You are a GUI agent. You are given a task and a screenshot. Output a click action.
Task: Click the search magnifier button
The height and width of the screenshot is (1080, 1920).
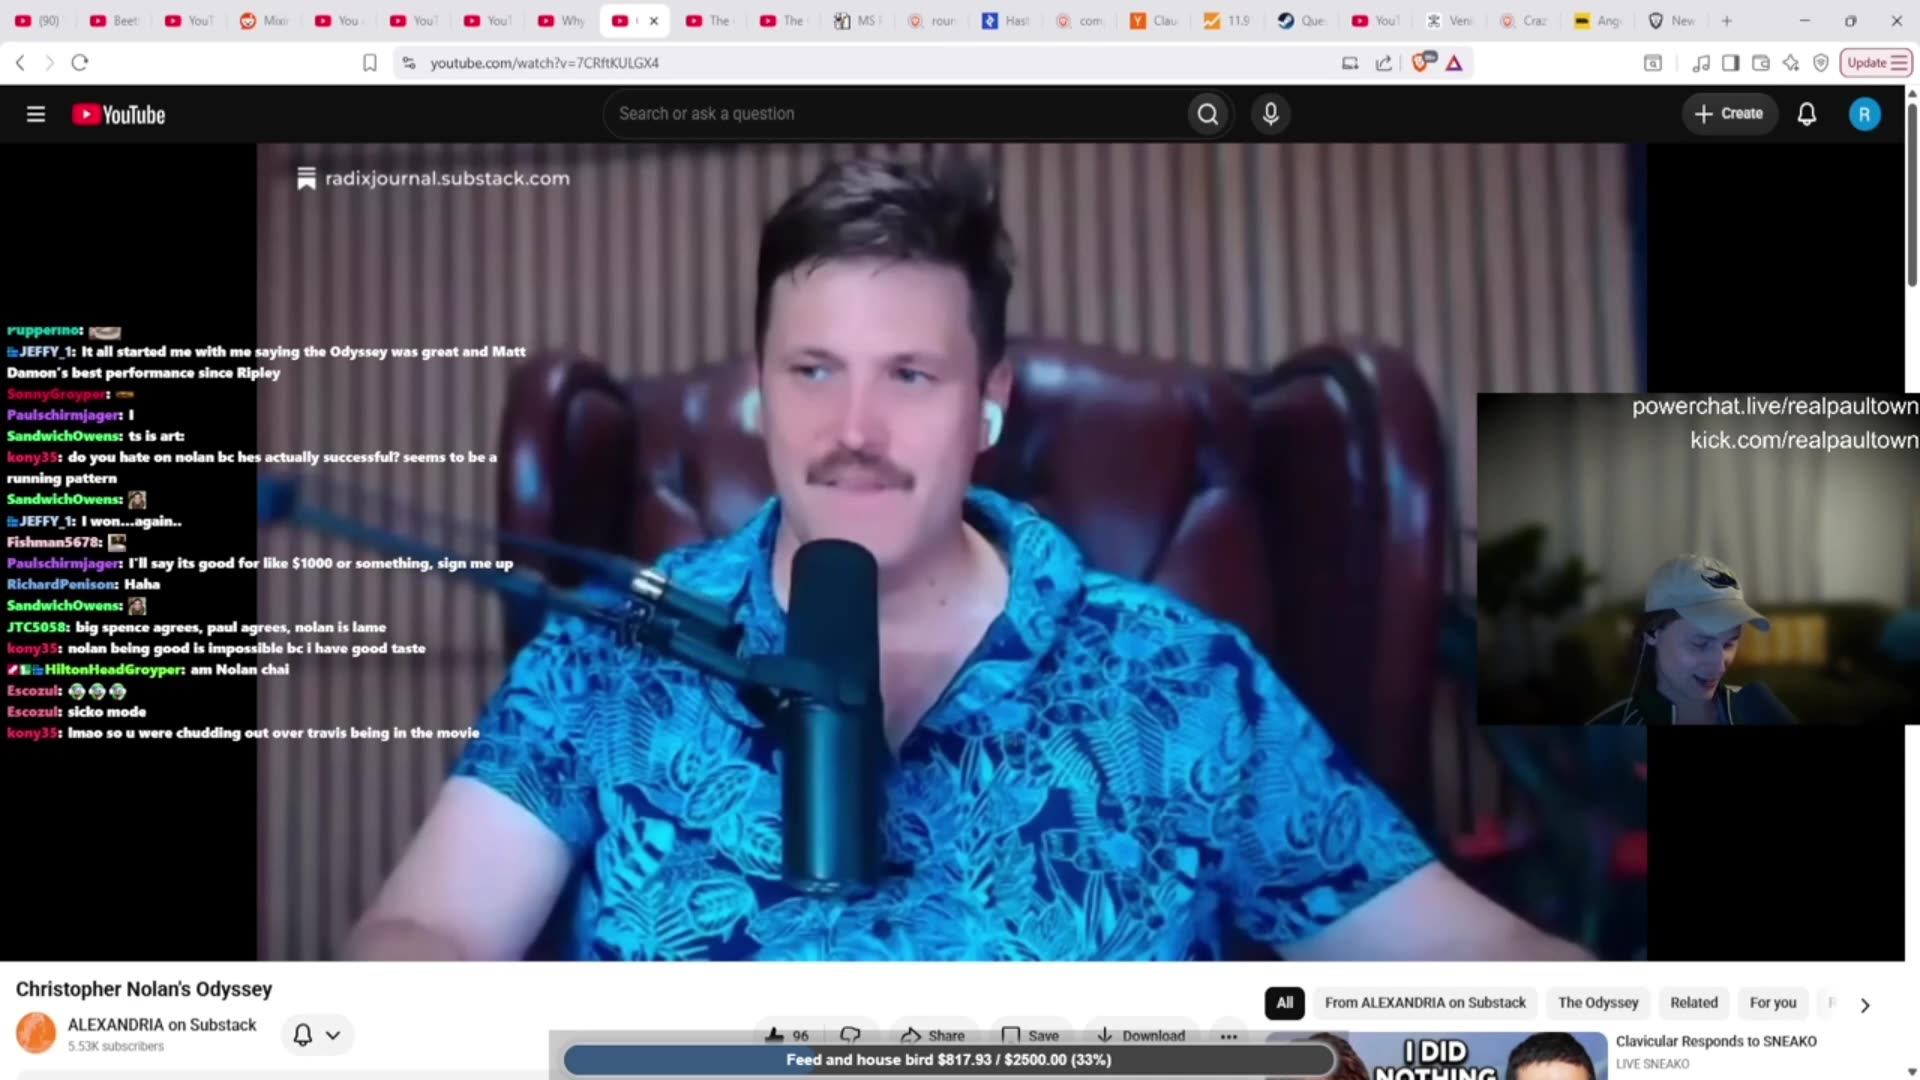pyautogui.click(x=1208, y=114)
